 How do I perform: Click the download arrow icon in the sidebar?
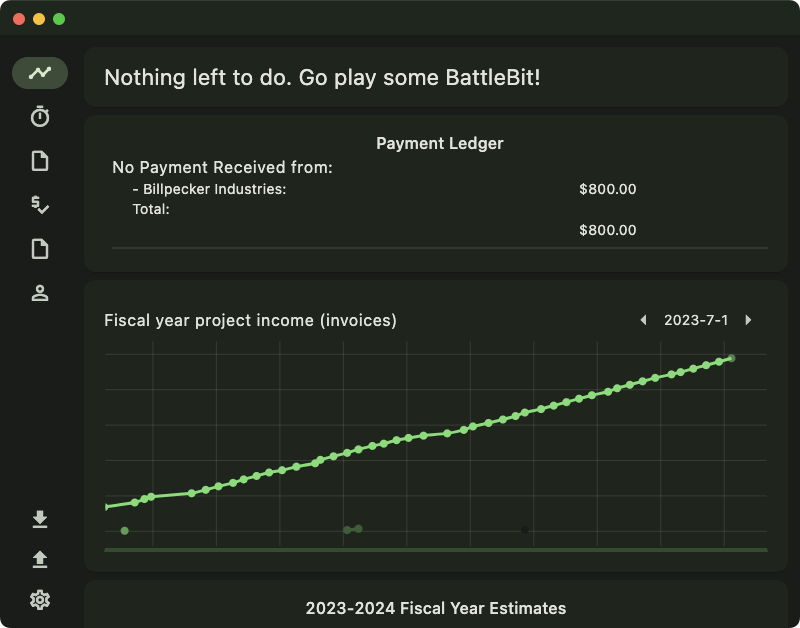click(x=40, y=518)
